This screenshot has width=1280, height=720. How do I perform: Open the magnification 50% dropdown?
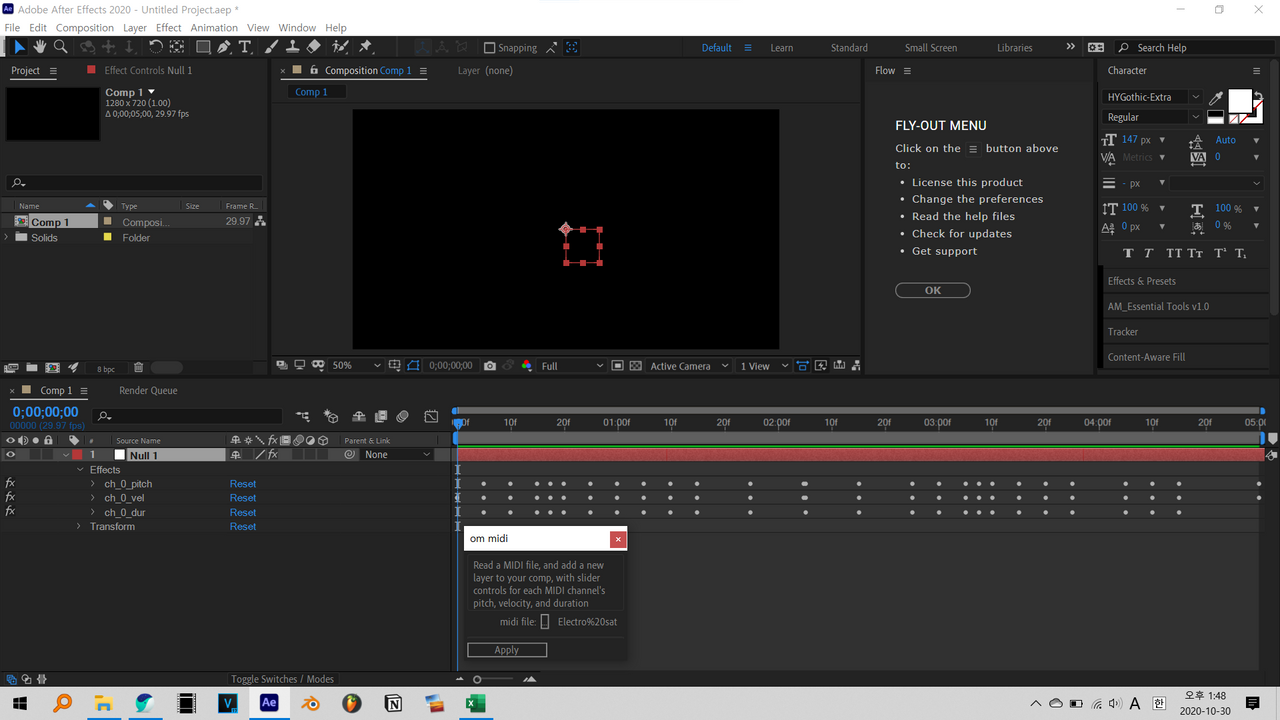(357, 366)
